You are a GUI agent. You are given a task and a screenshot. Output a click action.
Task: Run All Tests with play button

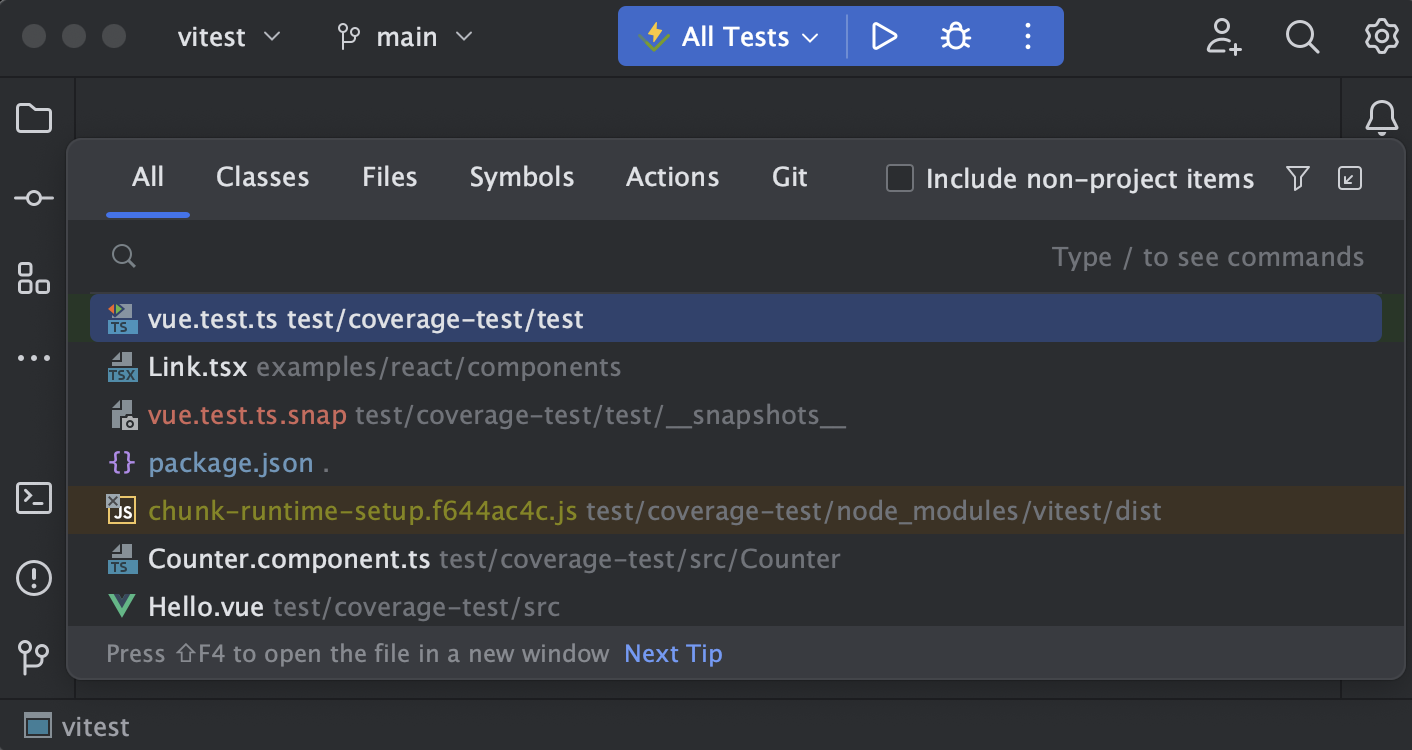tap(884, 37)
